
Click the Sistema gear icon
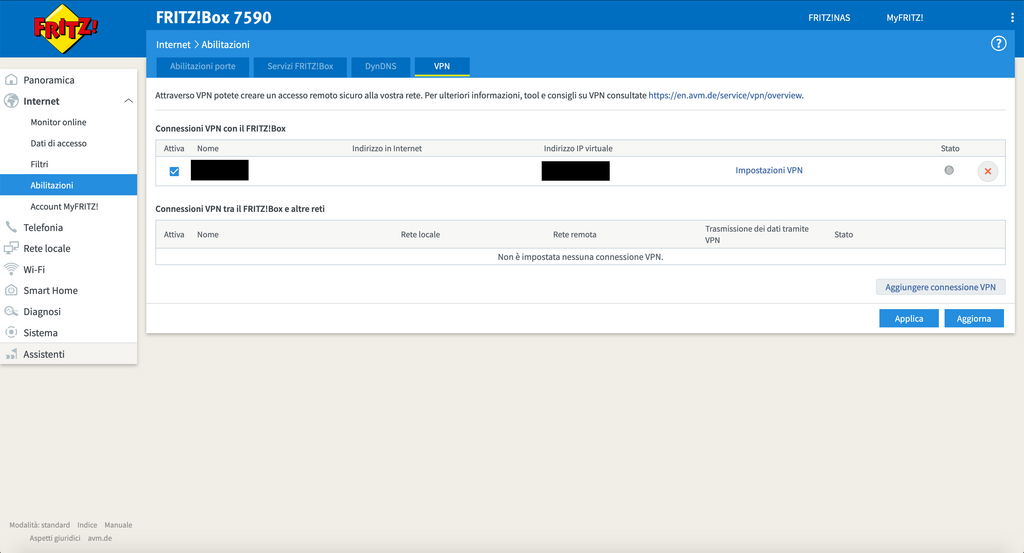coord(11,332)
